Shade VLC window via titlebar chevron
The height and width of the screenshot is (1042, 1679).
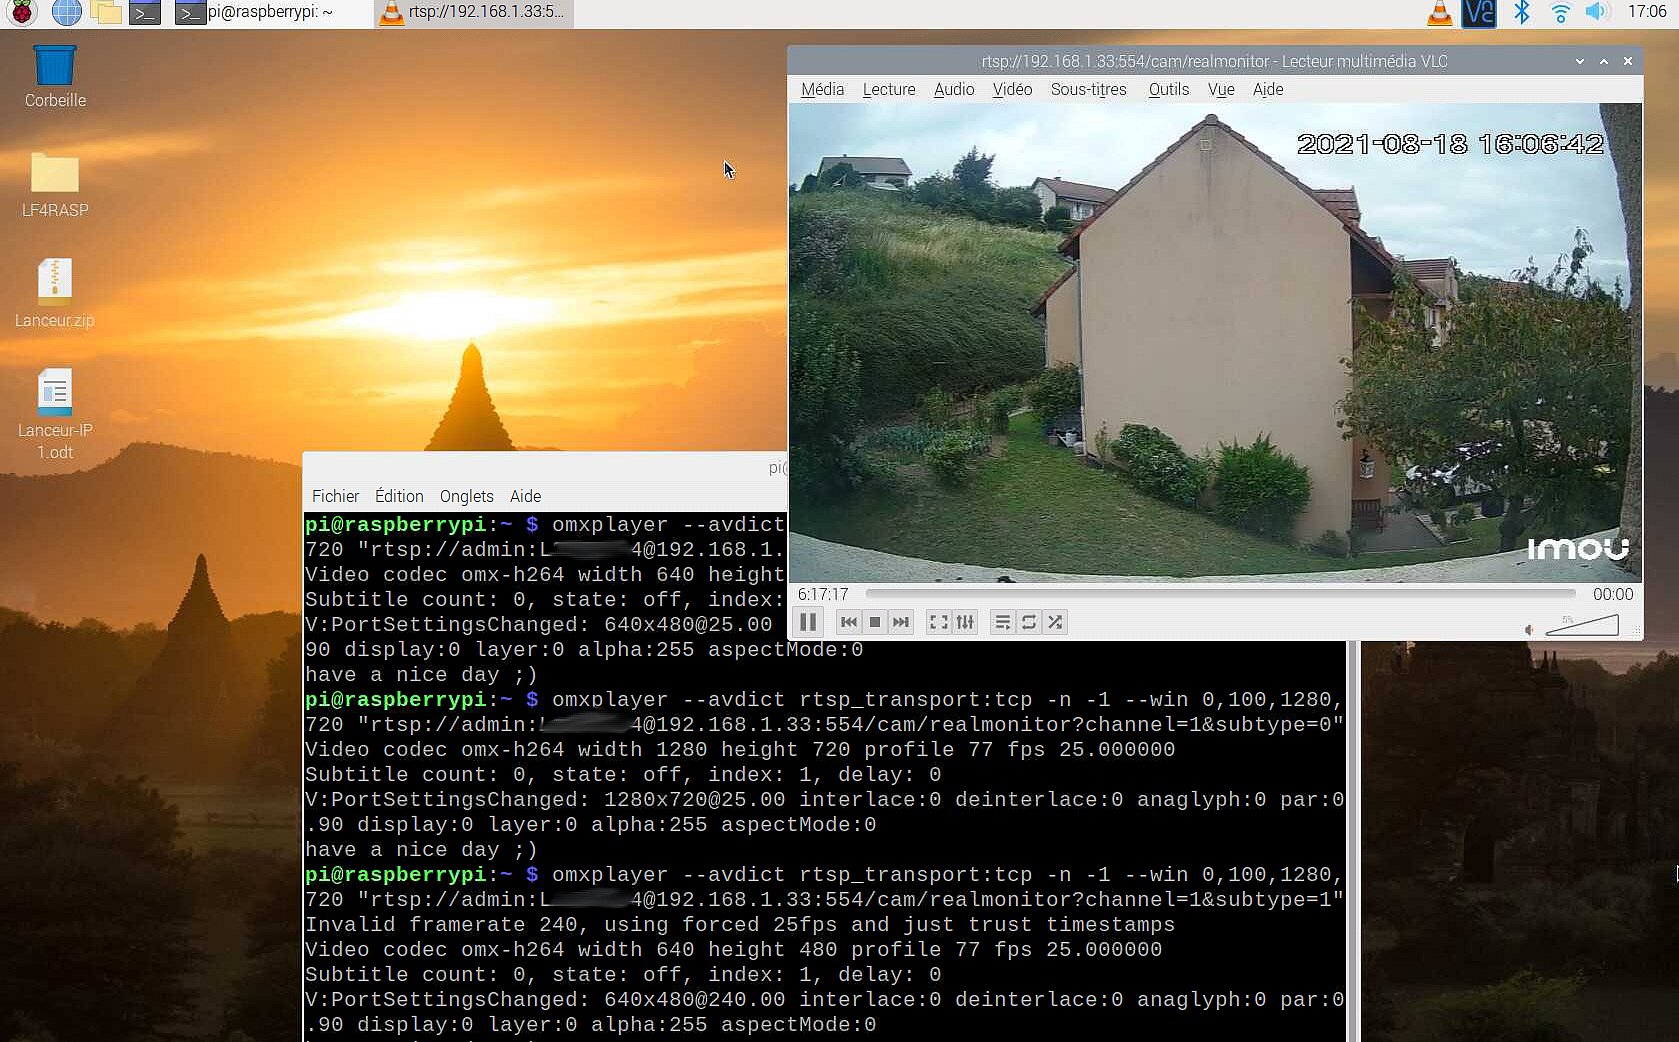tap(1580, 61)
